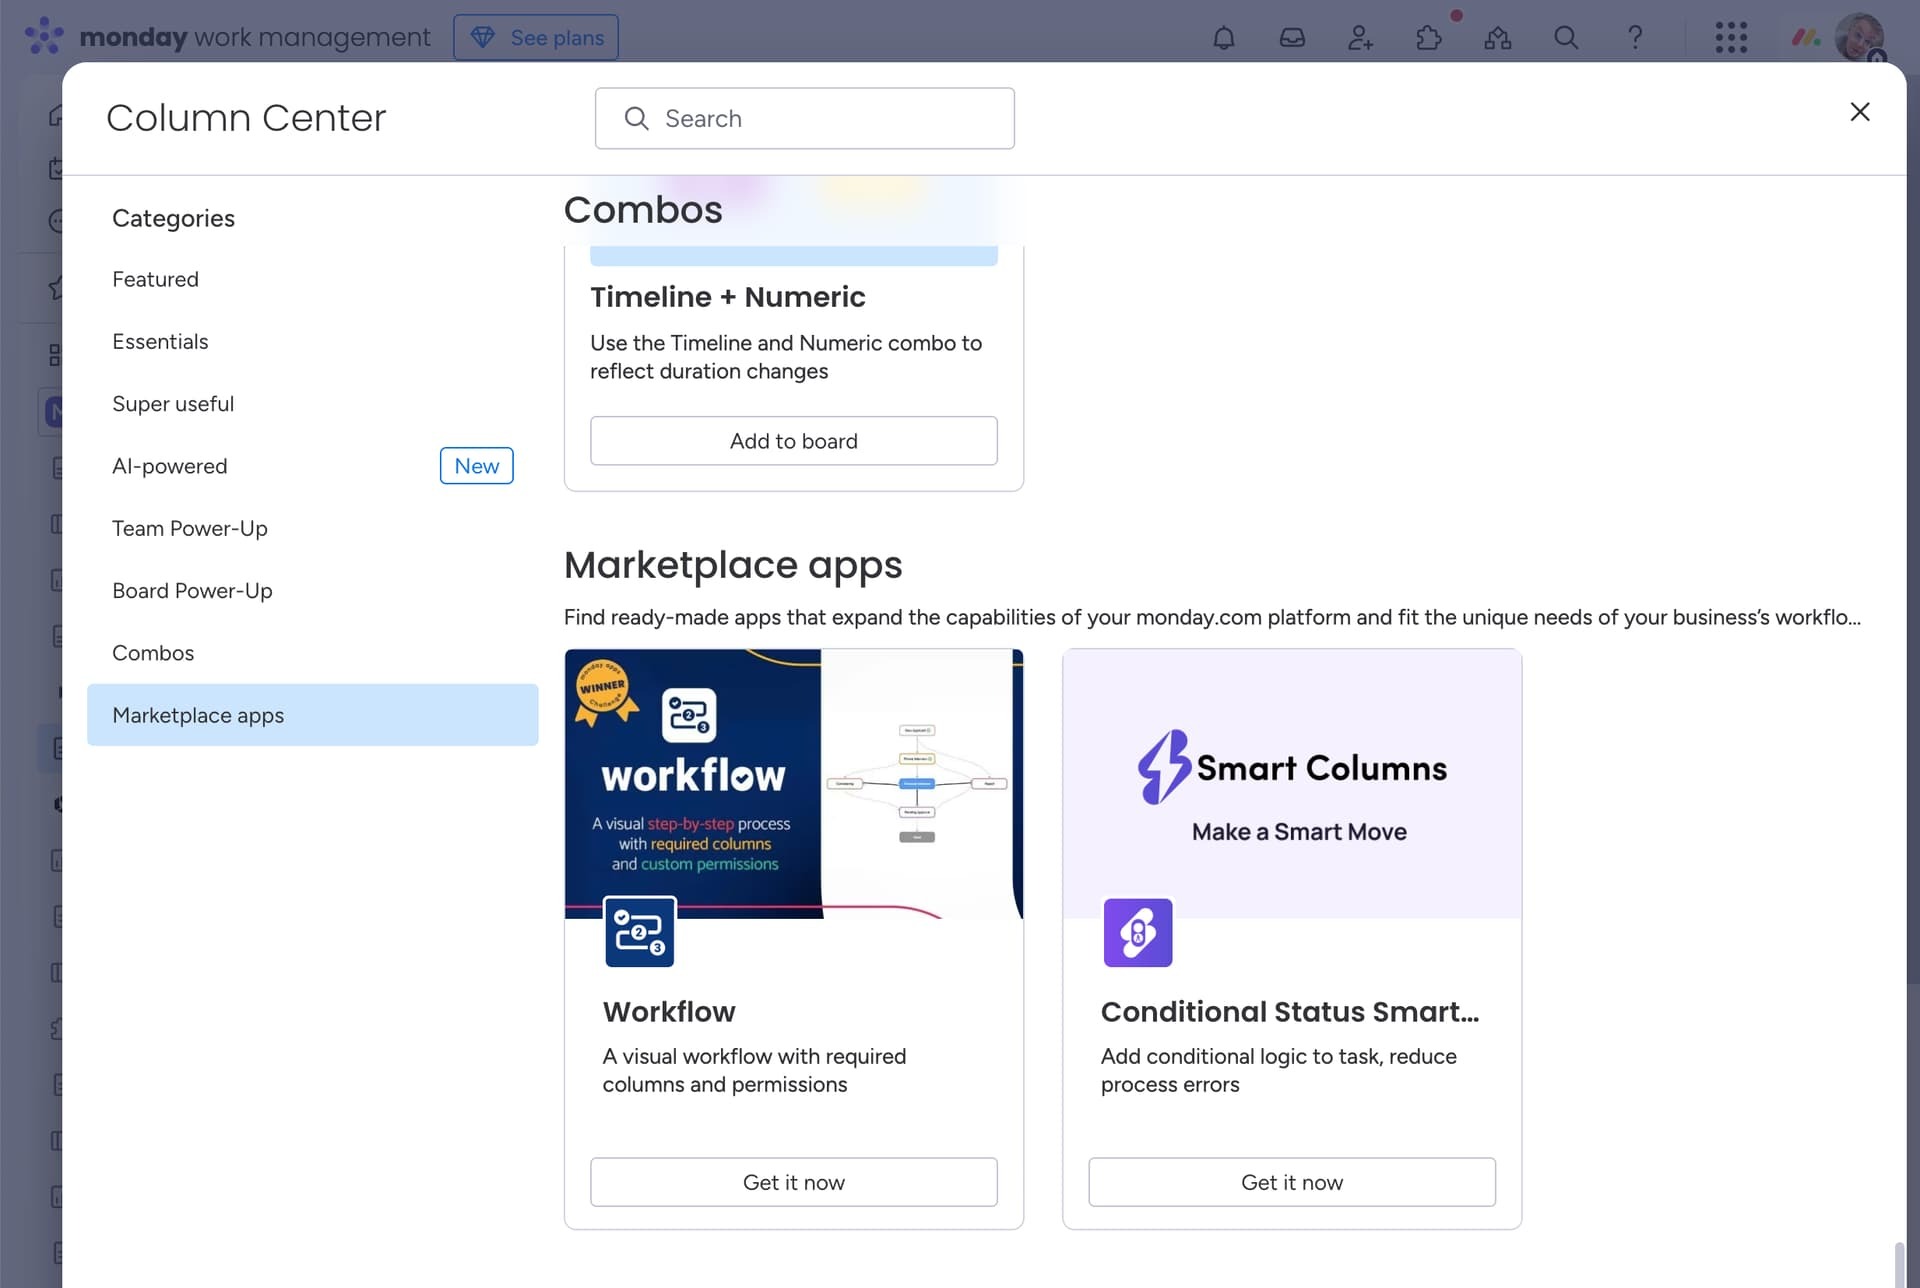Image resolution: width=1920 pixels, height=1288 pixels.
Task: Open the apps puzzle-piece icon
Action: tap(1429, 38)
